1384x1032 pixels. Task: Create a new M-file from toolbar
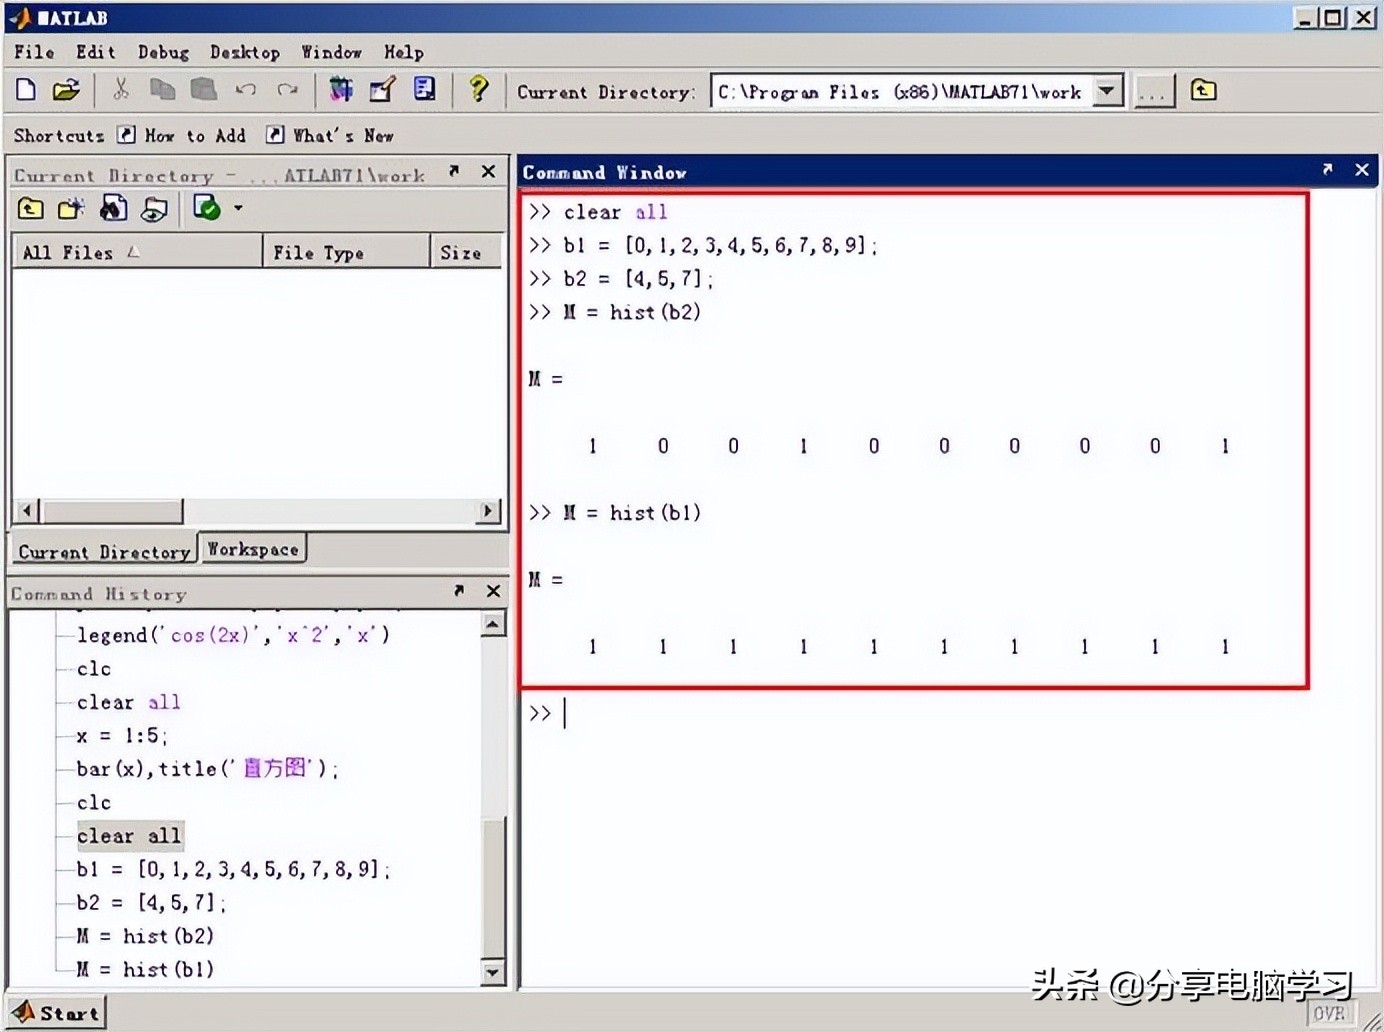(x=27, y=90)
